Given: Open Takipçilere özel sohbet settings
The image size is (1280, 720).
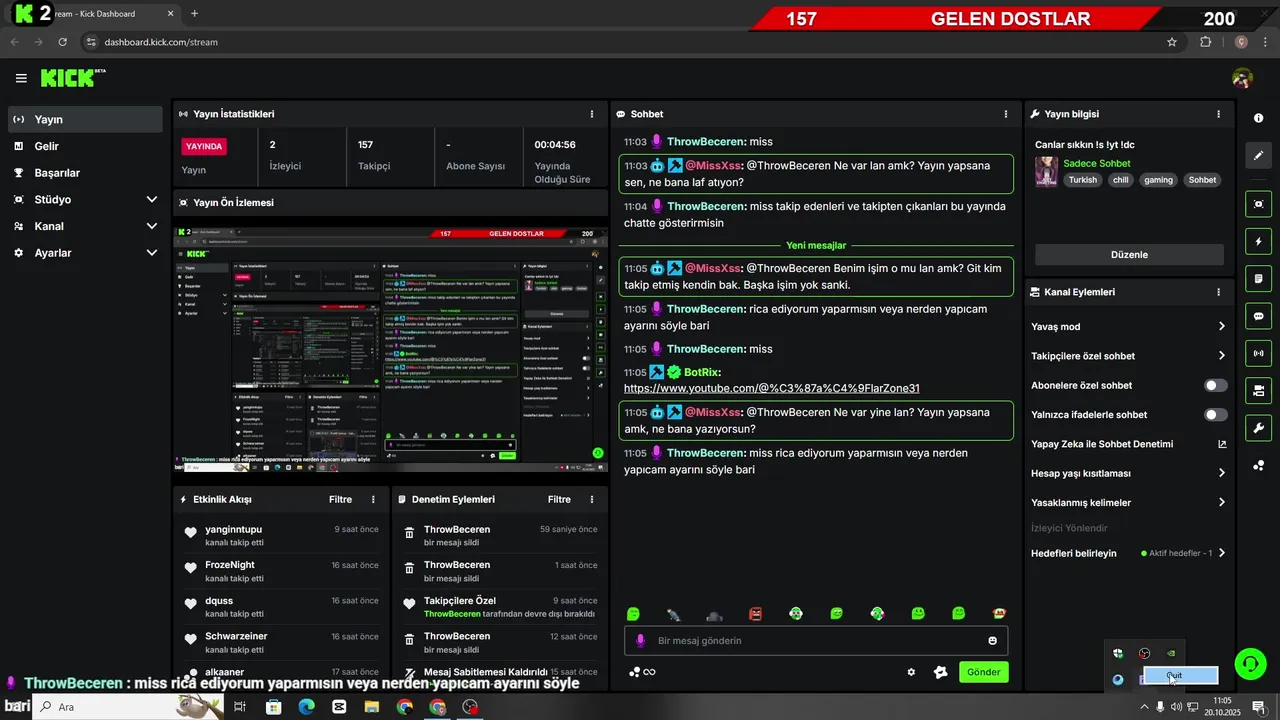Looking at the screenshot, I should [1129, 355].
